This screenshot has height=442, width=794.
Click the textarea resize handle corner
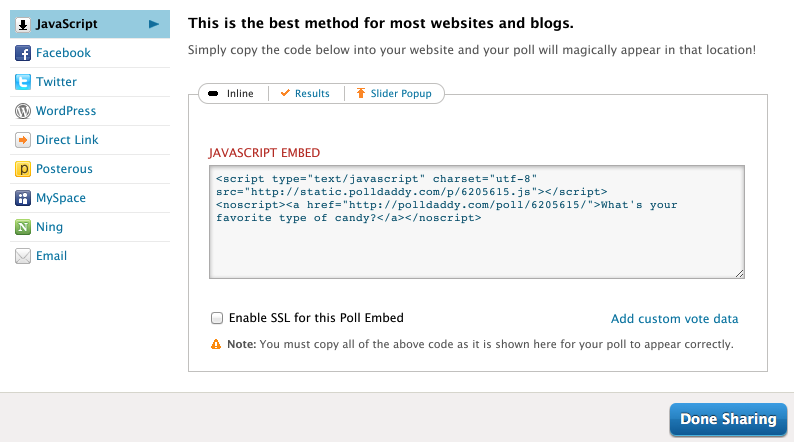click(739, 272)
